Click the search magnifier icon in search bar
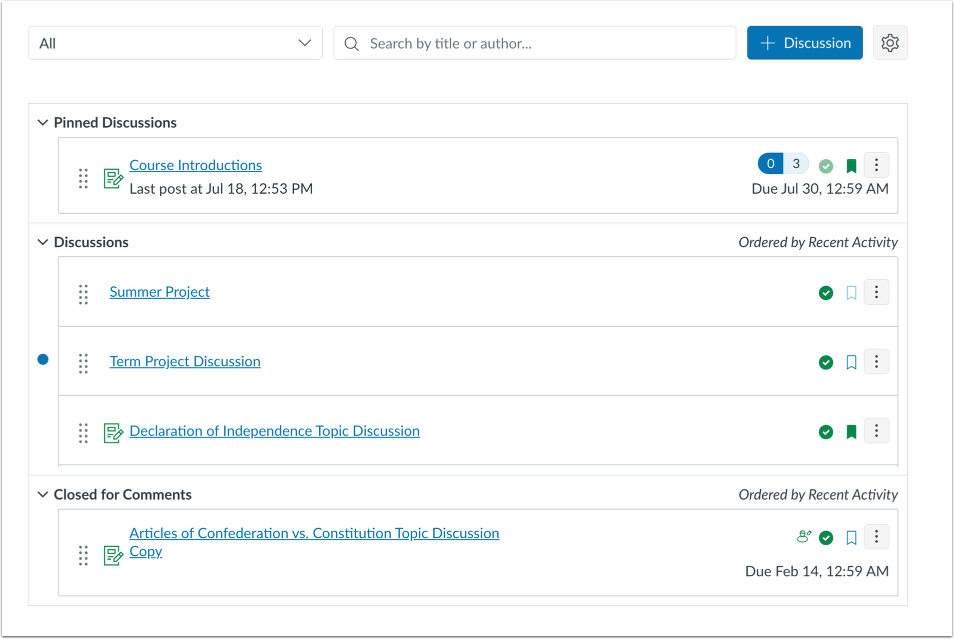Screen dimensions: 954x639 [x=351, y=43]
